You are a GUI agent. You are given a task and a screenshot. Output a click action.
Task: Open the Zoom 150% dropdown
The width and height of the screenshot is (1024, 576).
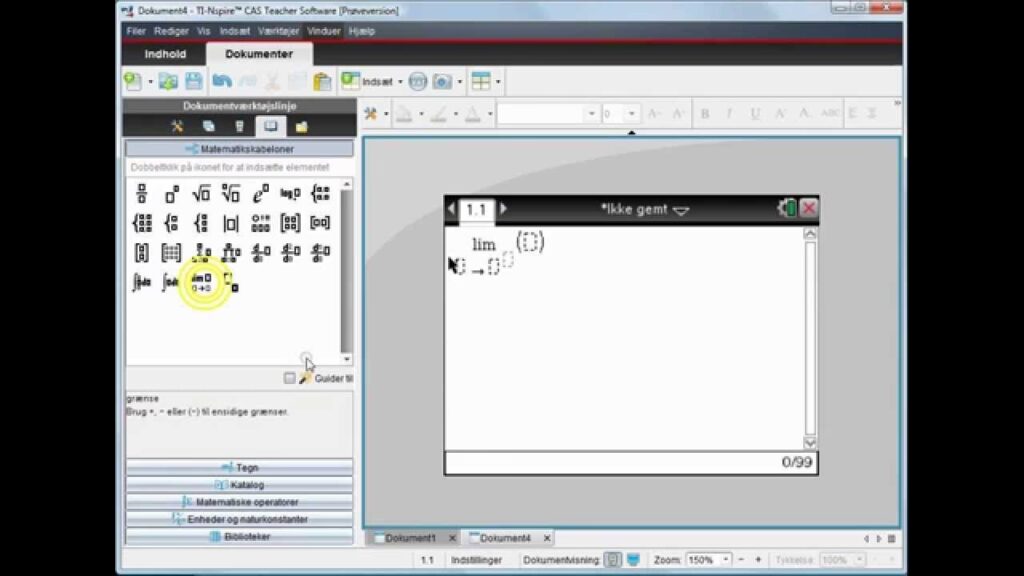click(726, 560)
